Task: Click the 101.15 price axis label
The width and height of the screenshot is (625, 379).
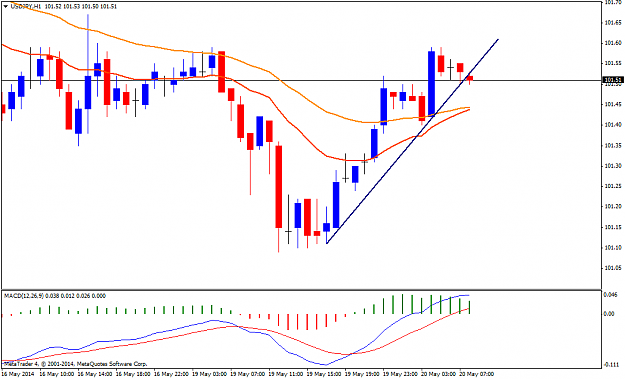Action: pos(613,227)
